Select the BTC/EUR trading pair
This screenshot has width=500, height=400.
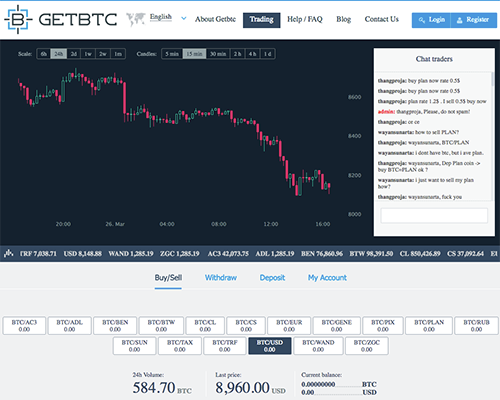click(289, 326)
